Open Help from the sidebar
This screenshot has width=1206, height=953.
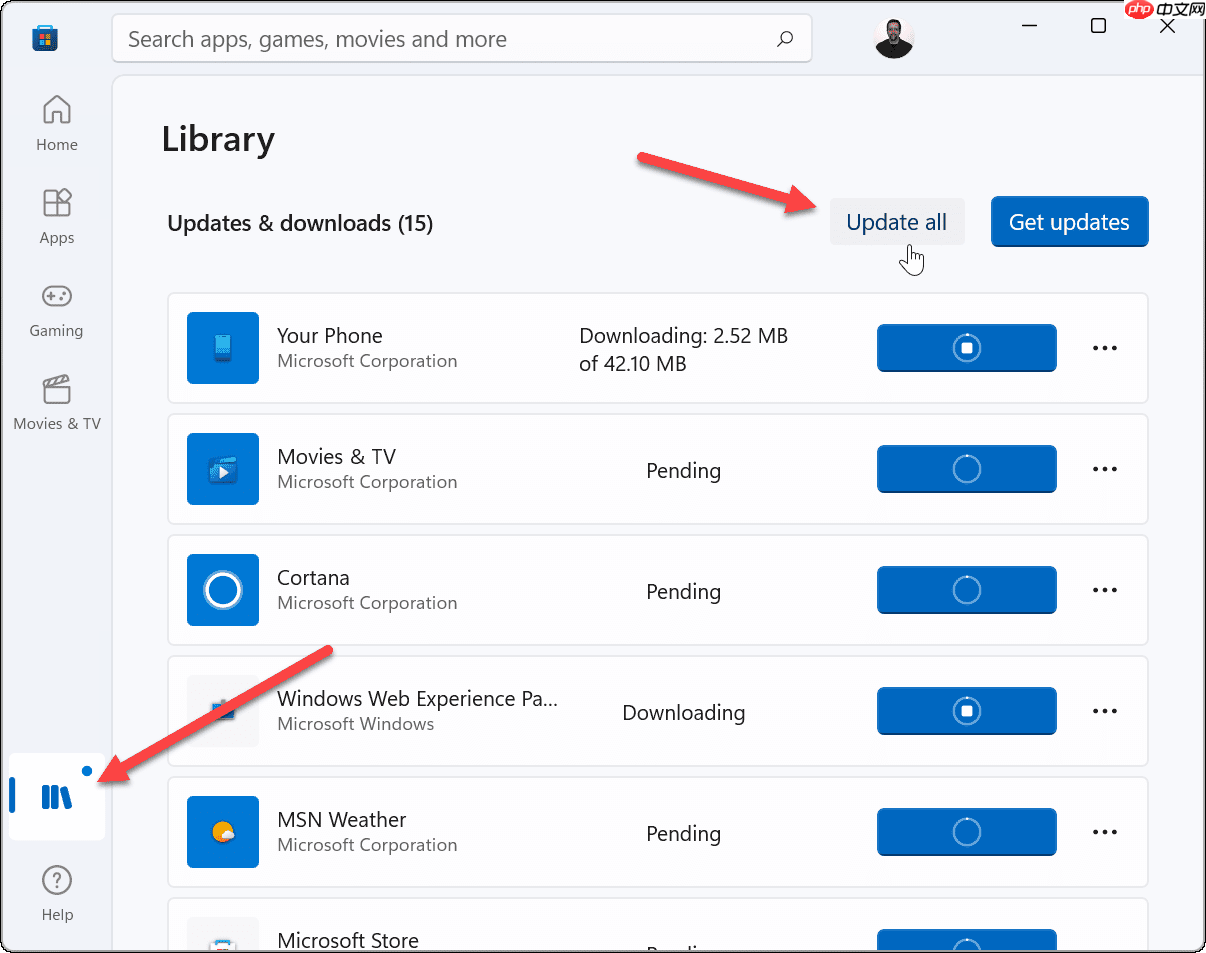click(x=57, y=893)
